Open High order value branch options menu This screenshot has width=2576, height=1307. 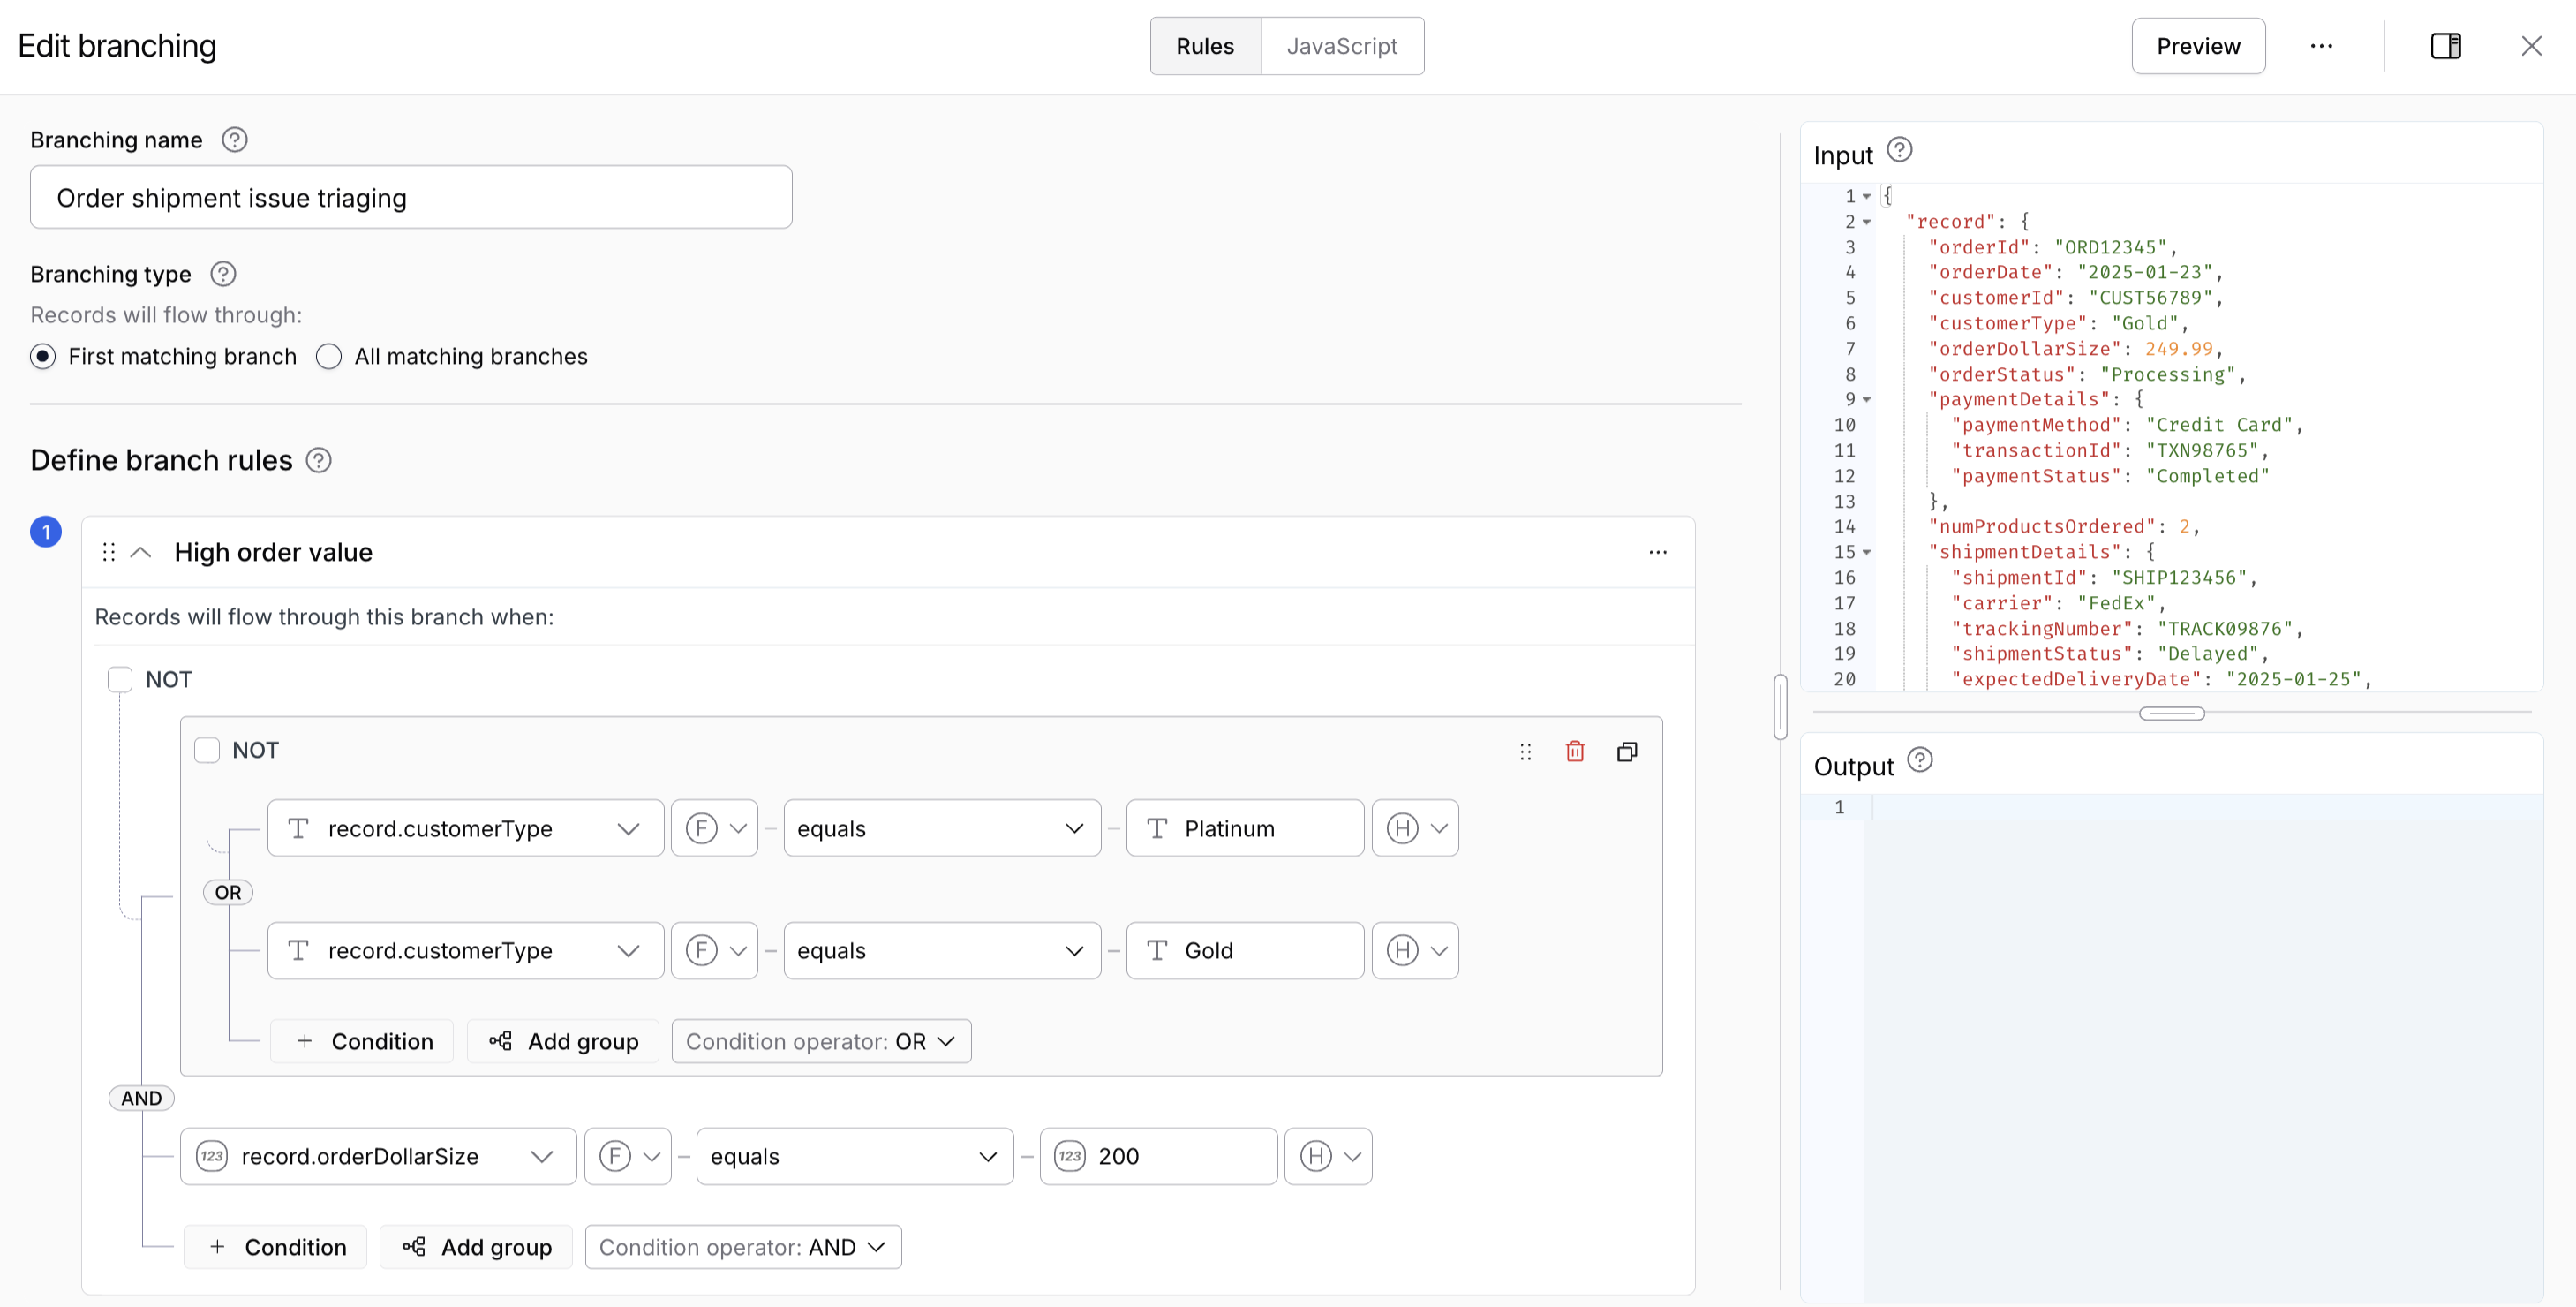tap(1657, 553)
